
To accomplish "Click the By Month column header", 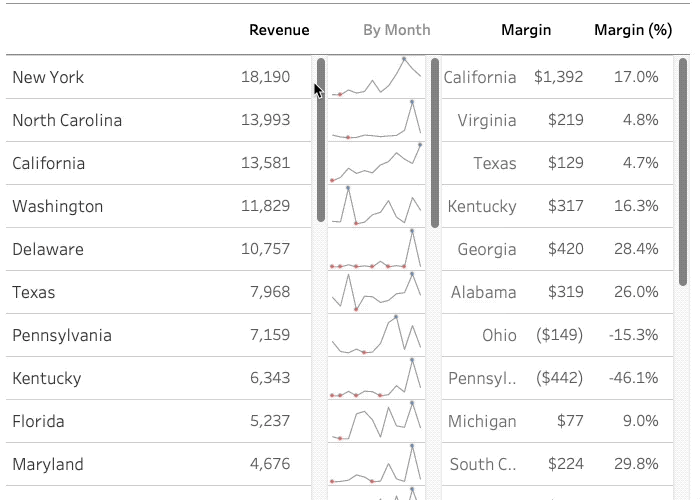I will (396, 30).
